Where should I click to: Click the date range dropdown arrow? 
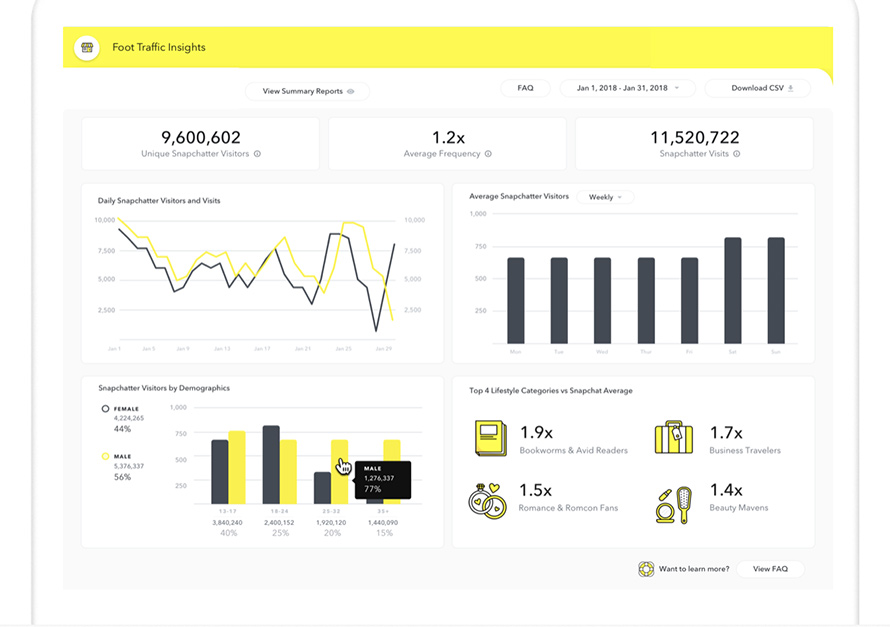[677, 88]
